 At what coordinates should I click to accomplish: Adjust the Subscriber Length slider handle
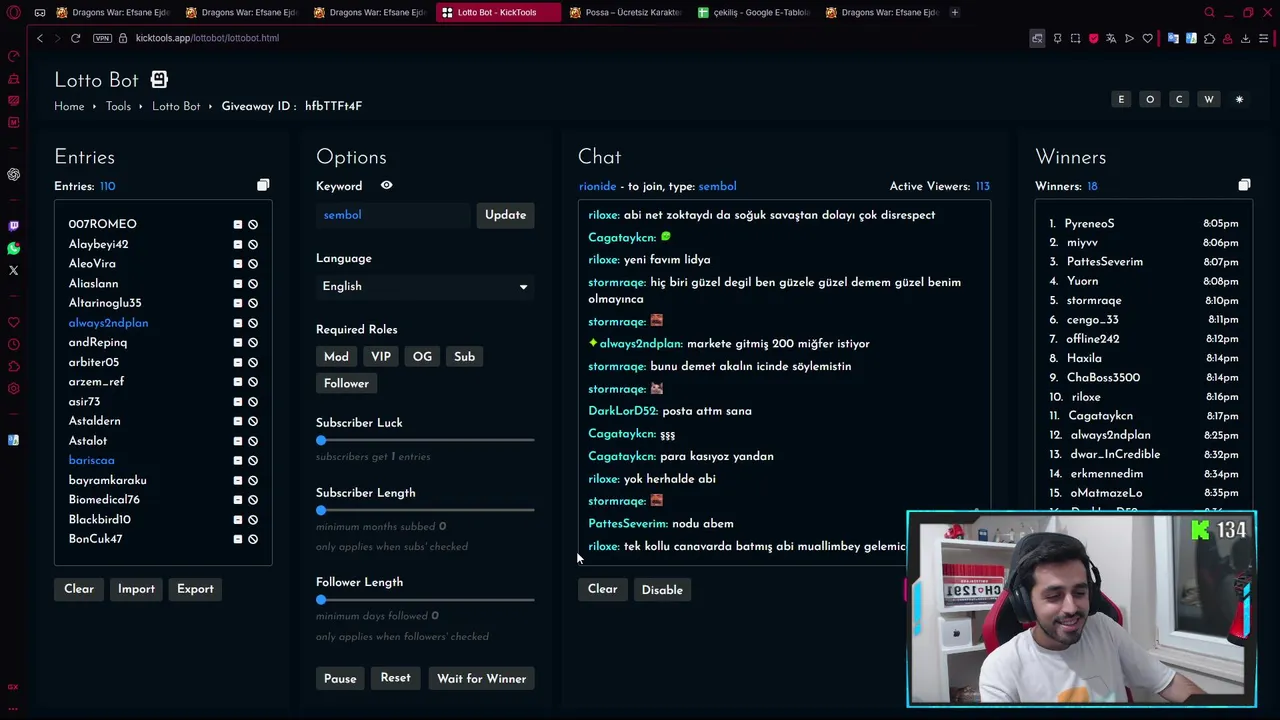click(x=321, y=510)
